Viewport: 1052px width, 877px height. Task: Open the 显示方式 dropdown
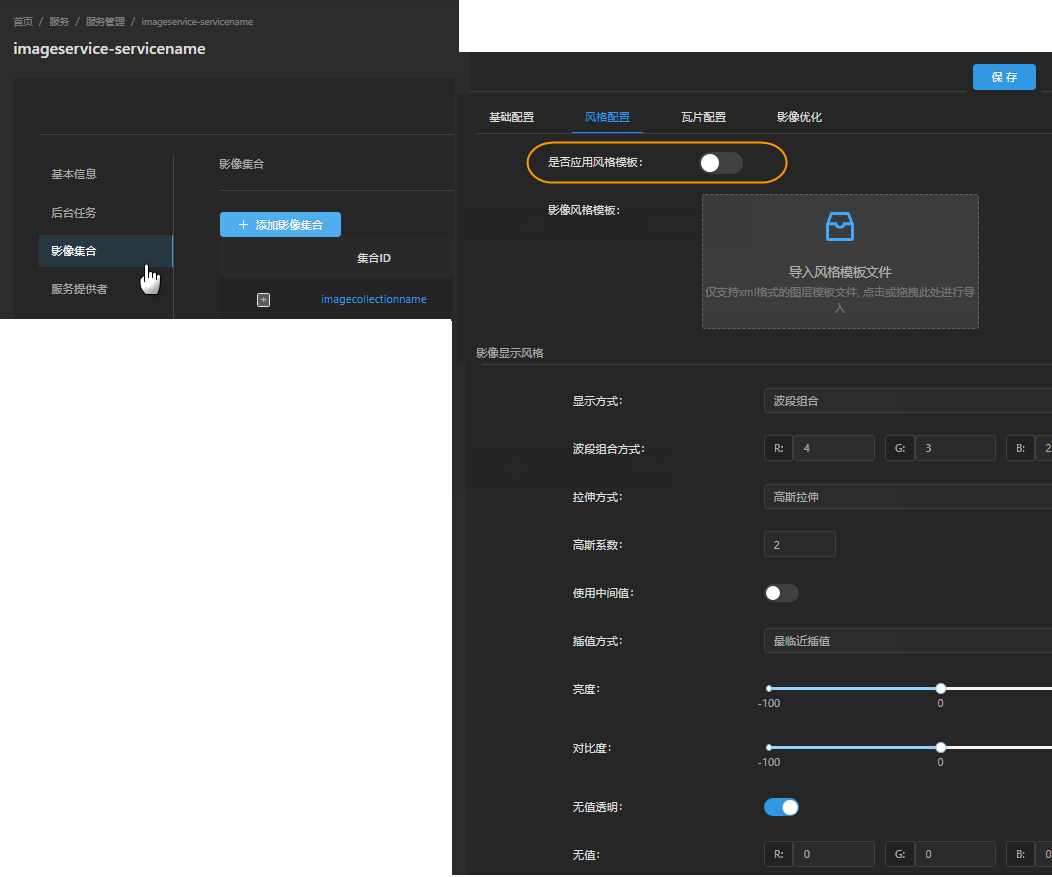pos(905,401)
